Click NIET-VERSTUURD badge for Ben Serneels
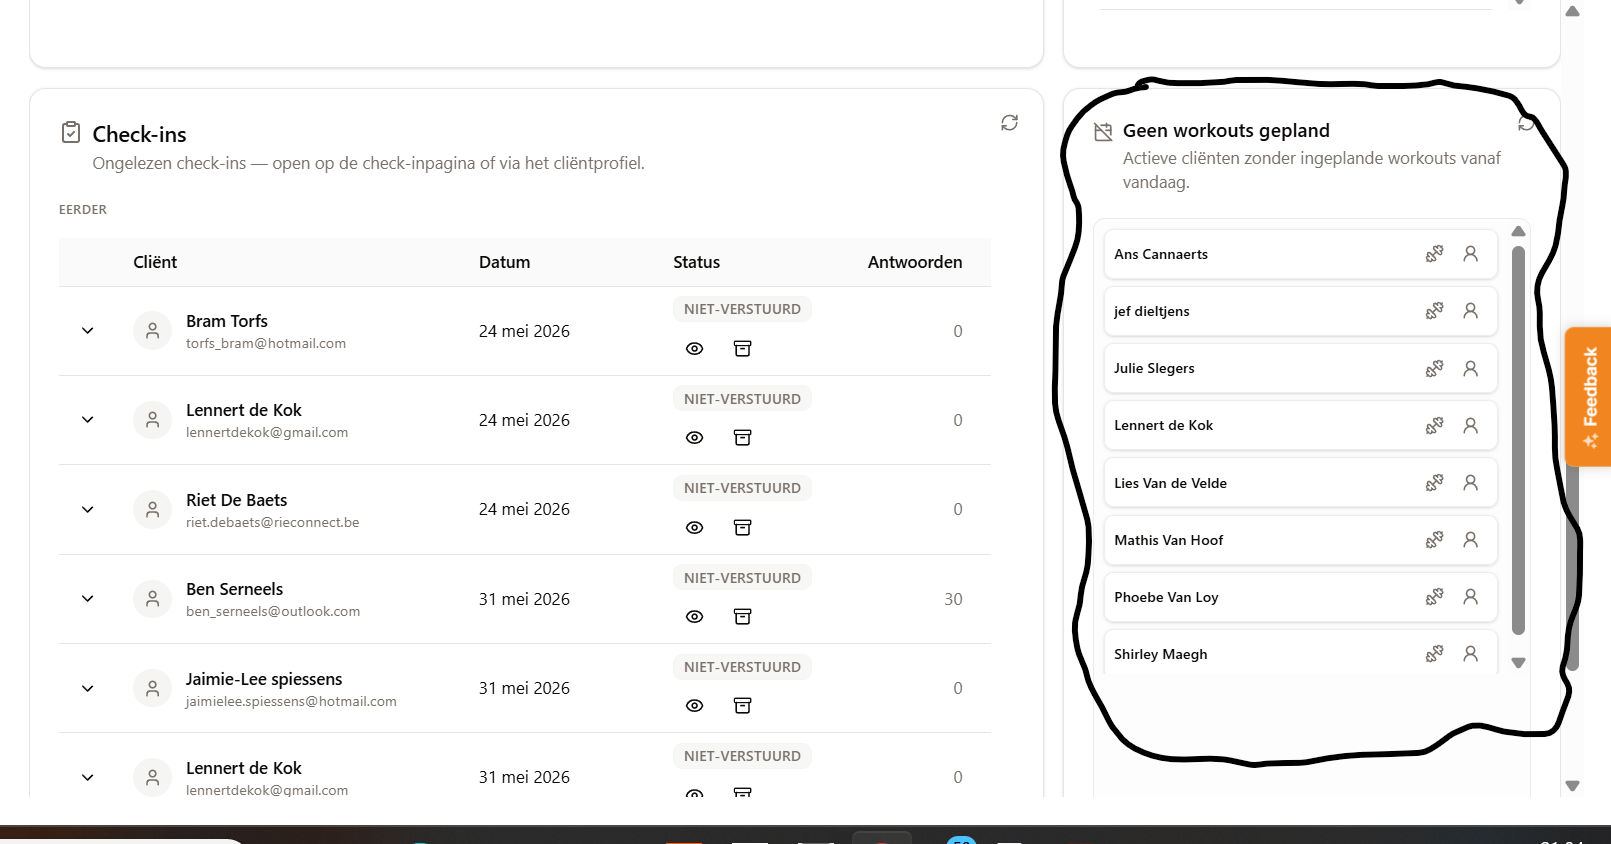The width and height of the screenshot is (1611, 844). coord(742,578)
